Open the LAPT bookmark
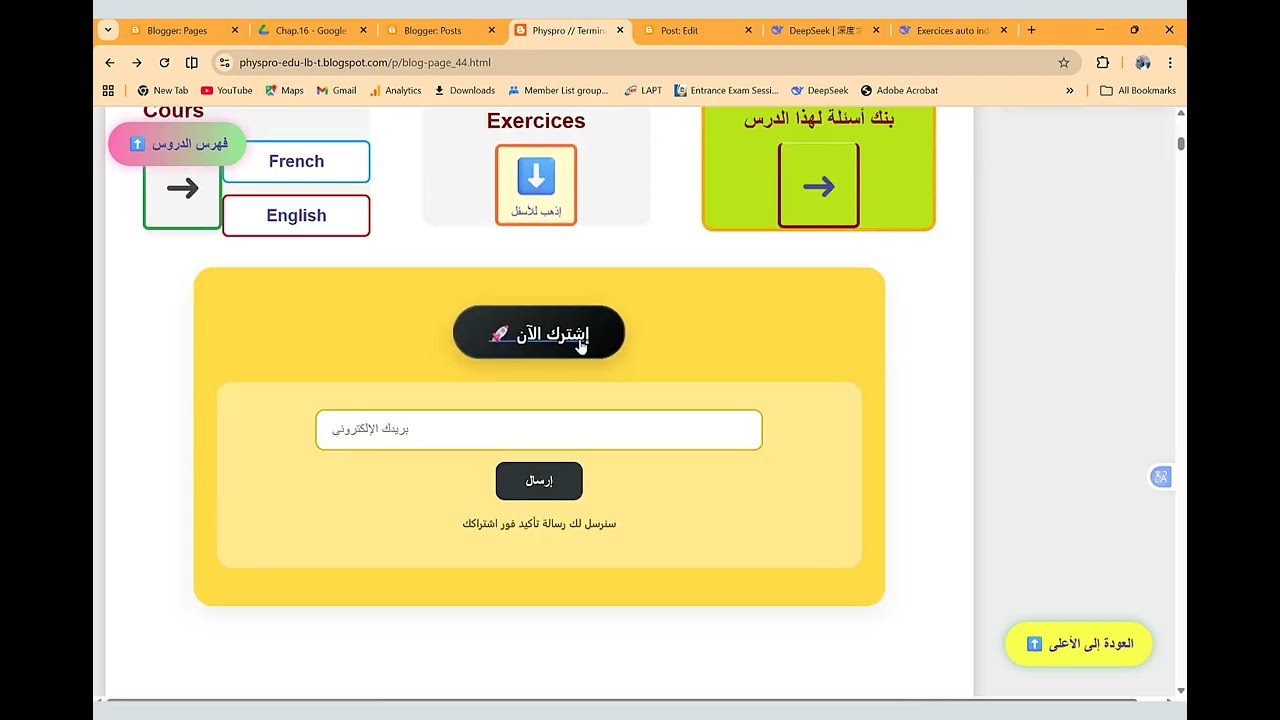 coord(643,90)
